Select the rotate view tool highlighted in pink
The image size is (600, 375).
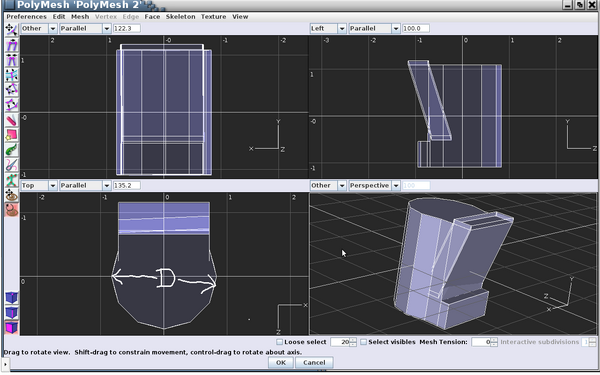click(11, 210)
